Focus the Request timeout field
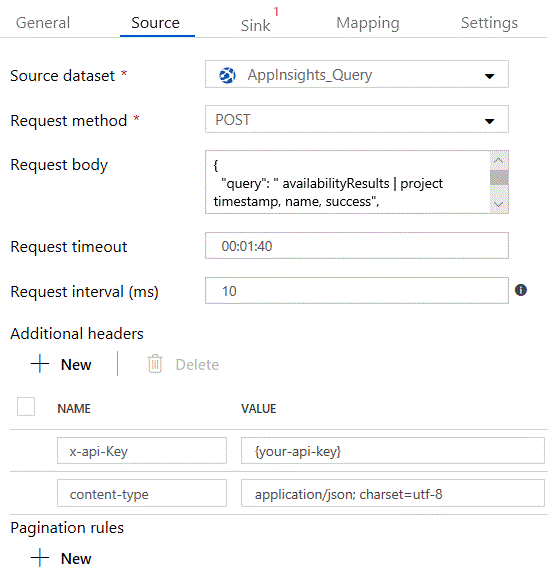The image size is (548, 586). 357,246
